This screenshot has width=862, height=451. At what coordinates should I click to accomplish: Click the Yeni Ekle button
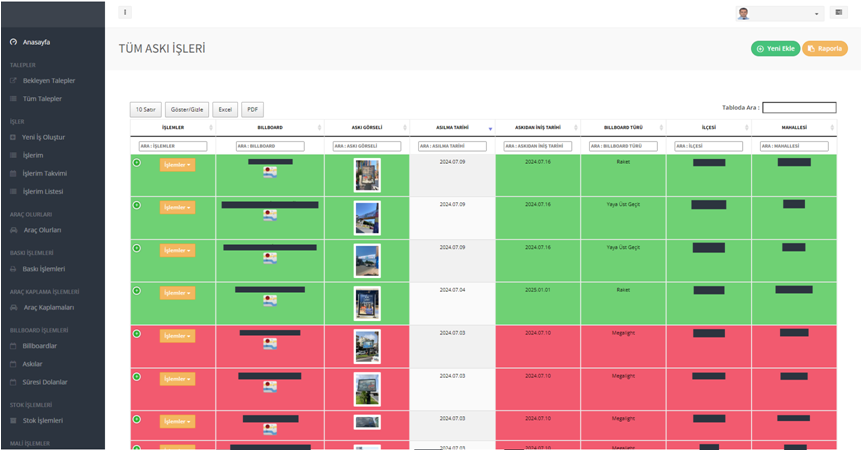pos(774,48)
